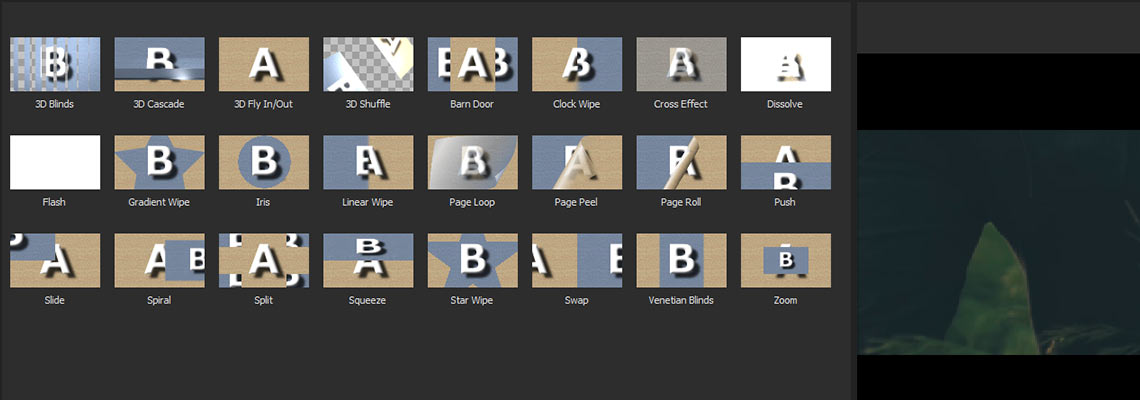Click the "Linear Wipe" label text

click(368, 202)
